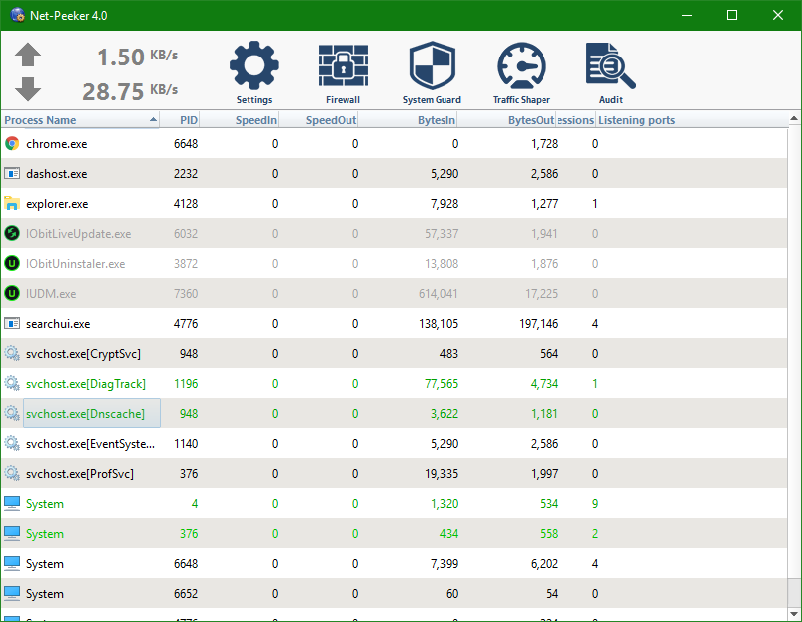
Task: Click the Listening ports column header
Action: (x=636, y=120)
